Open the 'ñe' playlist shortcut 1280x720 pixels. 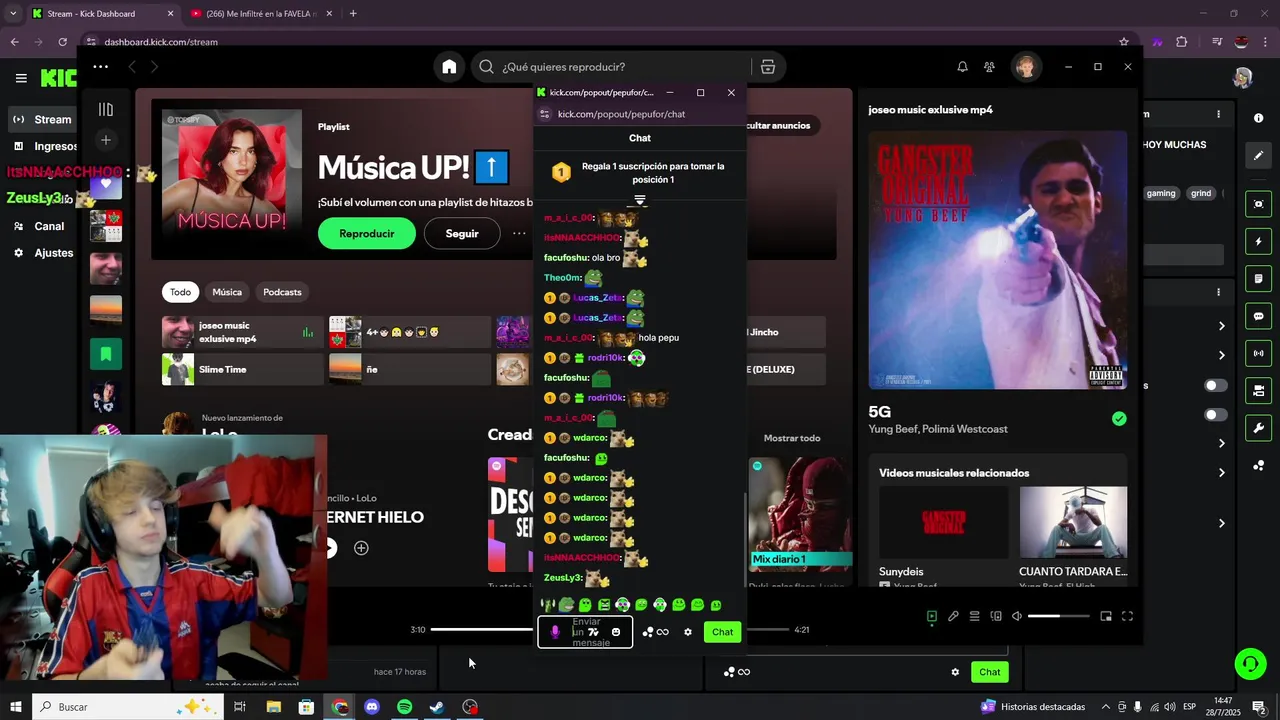click(410, 369)
